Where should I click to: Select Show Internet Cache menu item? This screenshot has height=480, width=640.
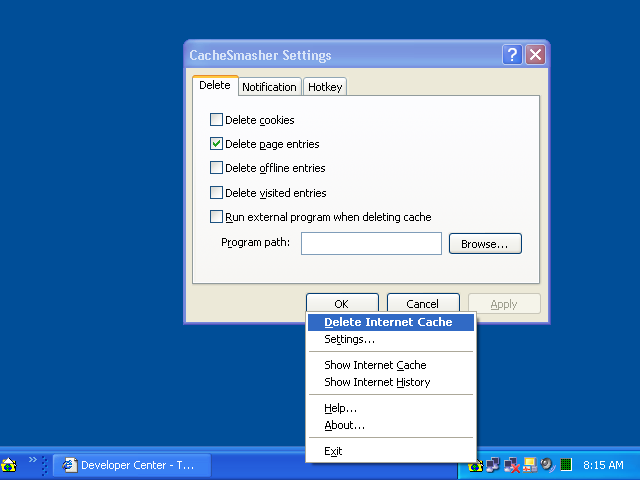pos(391,365)
